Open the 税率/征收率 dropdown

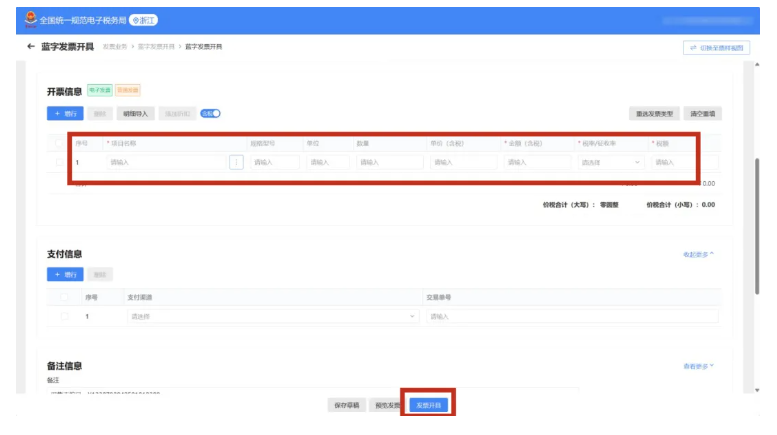(x=611, y=162)
